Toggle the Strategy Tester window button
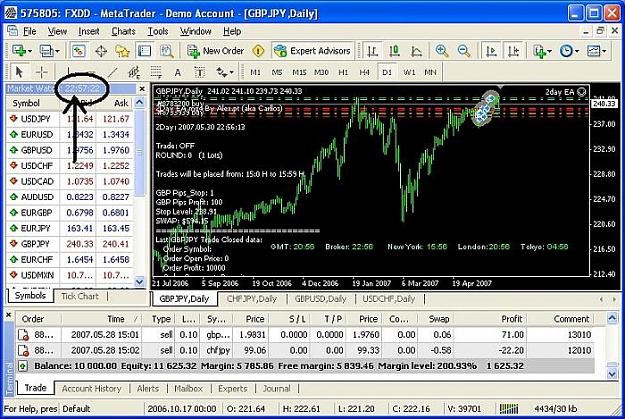 pos(166,51)
